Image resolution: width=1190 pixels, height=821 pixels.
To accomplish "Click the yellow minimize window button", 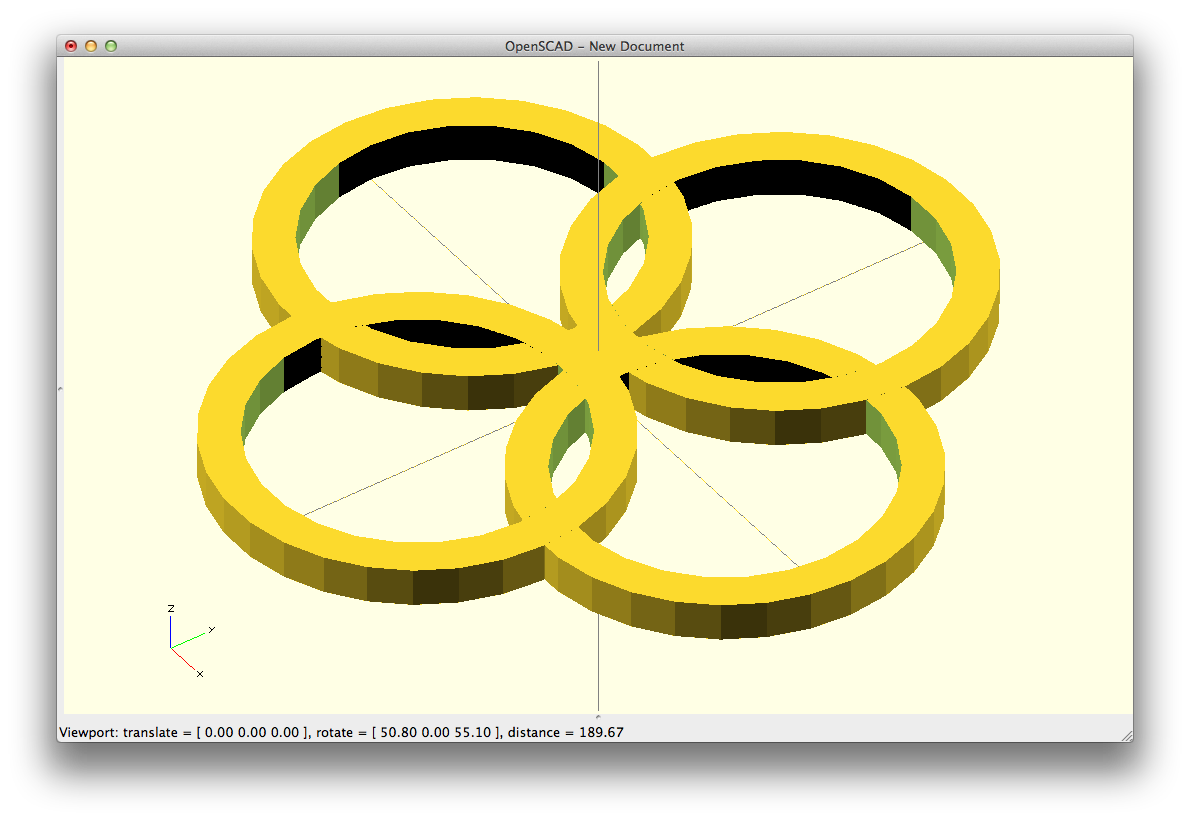I will tap(91, 46).
